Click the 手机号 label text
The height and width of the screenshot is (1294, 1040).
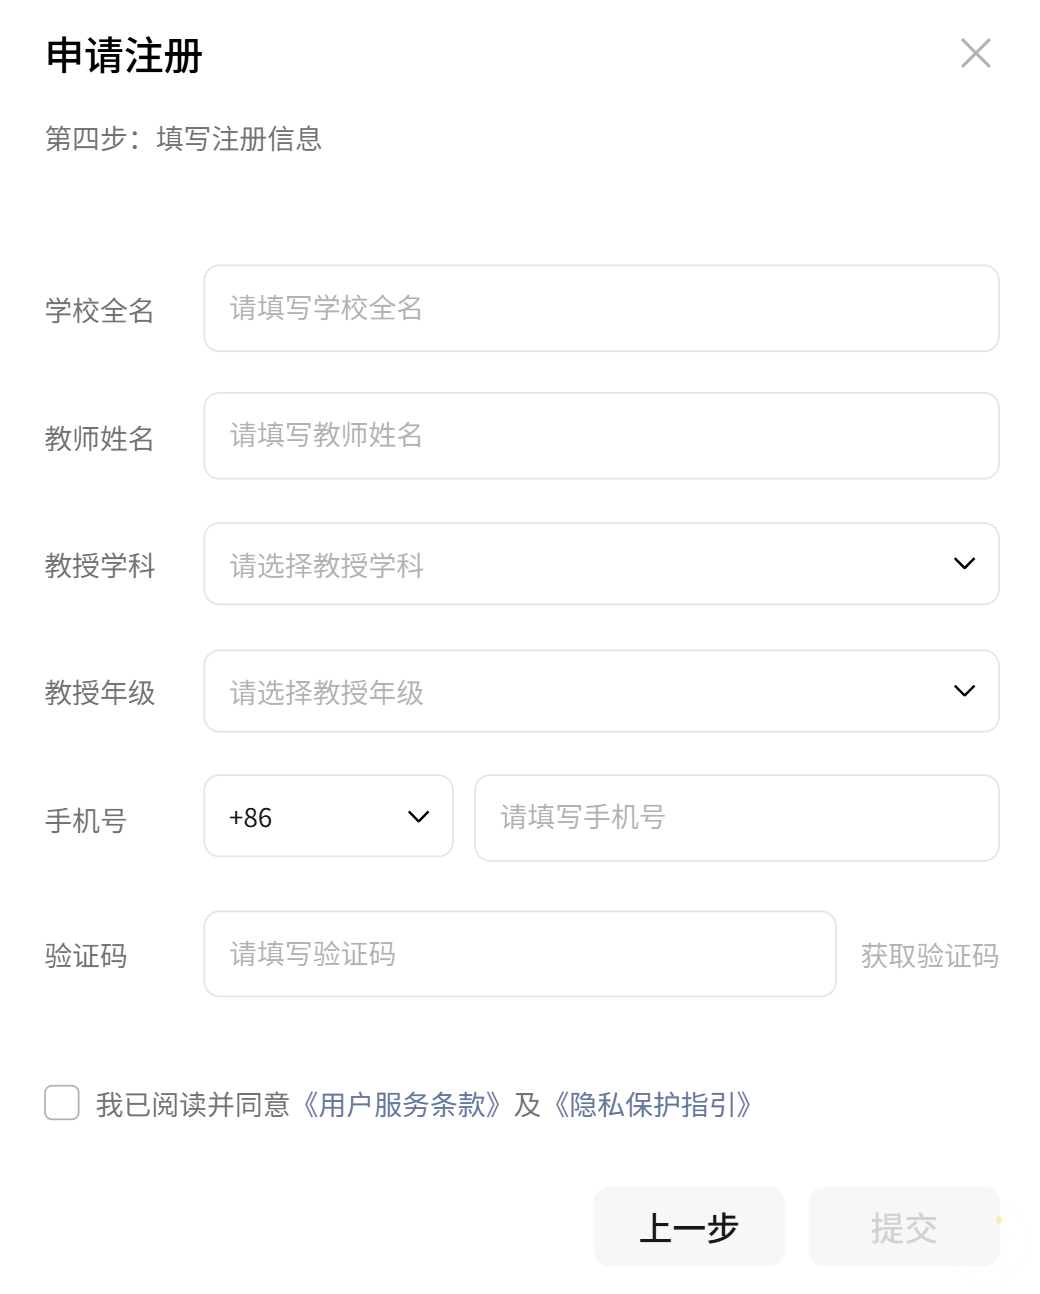(86, 821)
